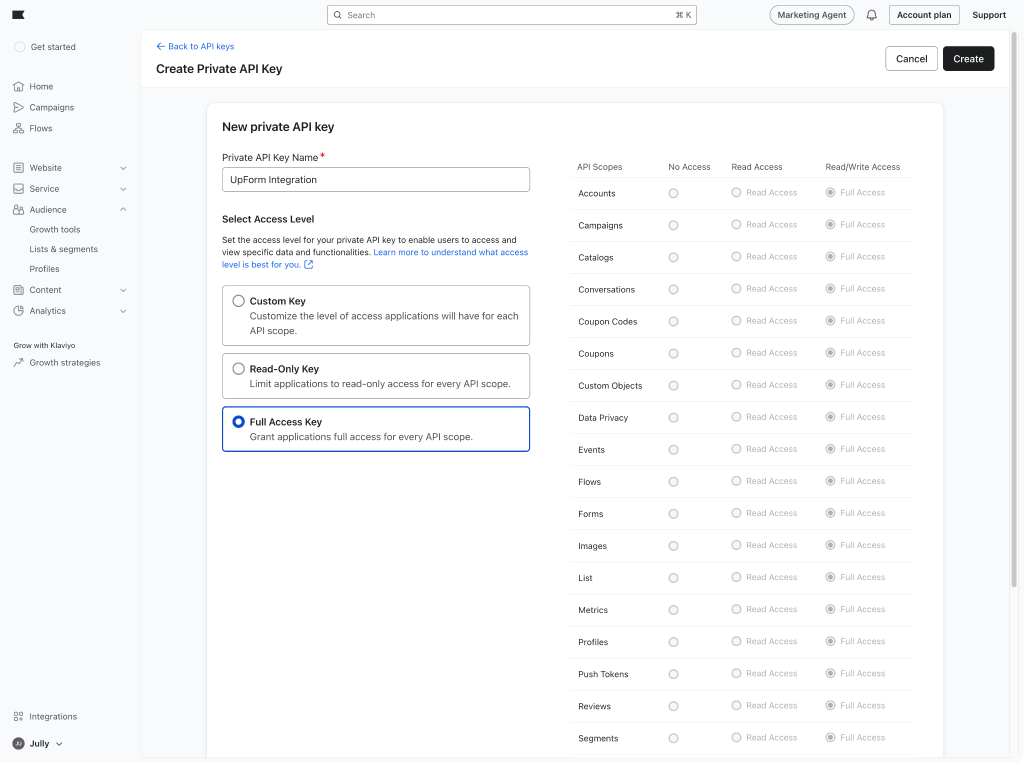This screenshot has width=1024, height=763.
Task: Click the Custom Objects scope label
Action: 610,385
